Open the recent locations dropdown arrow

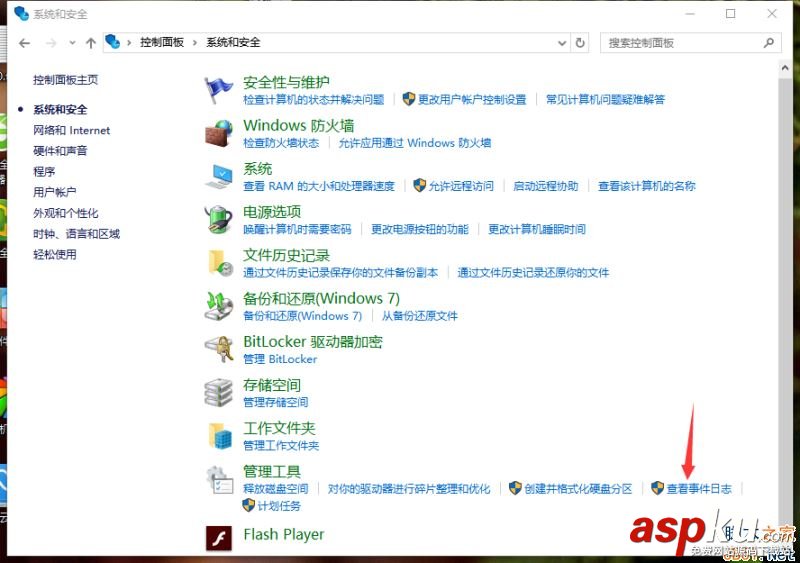point(72,43)
